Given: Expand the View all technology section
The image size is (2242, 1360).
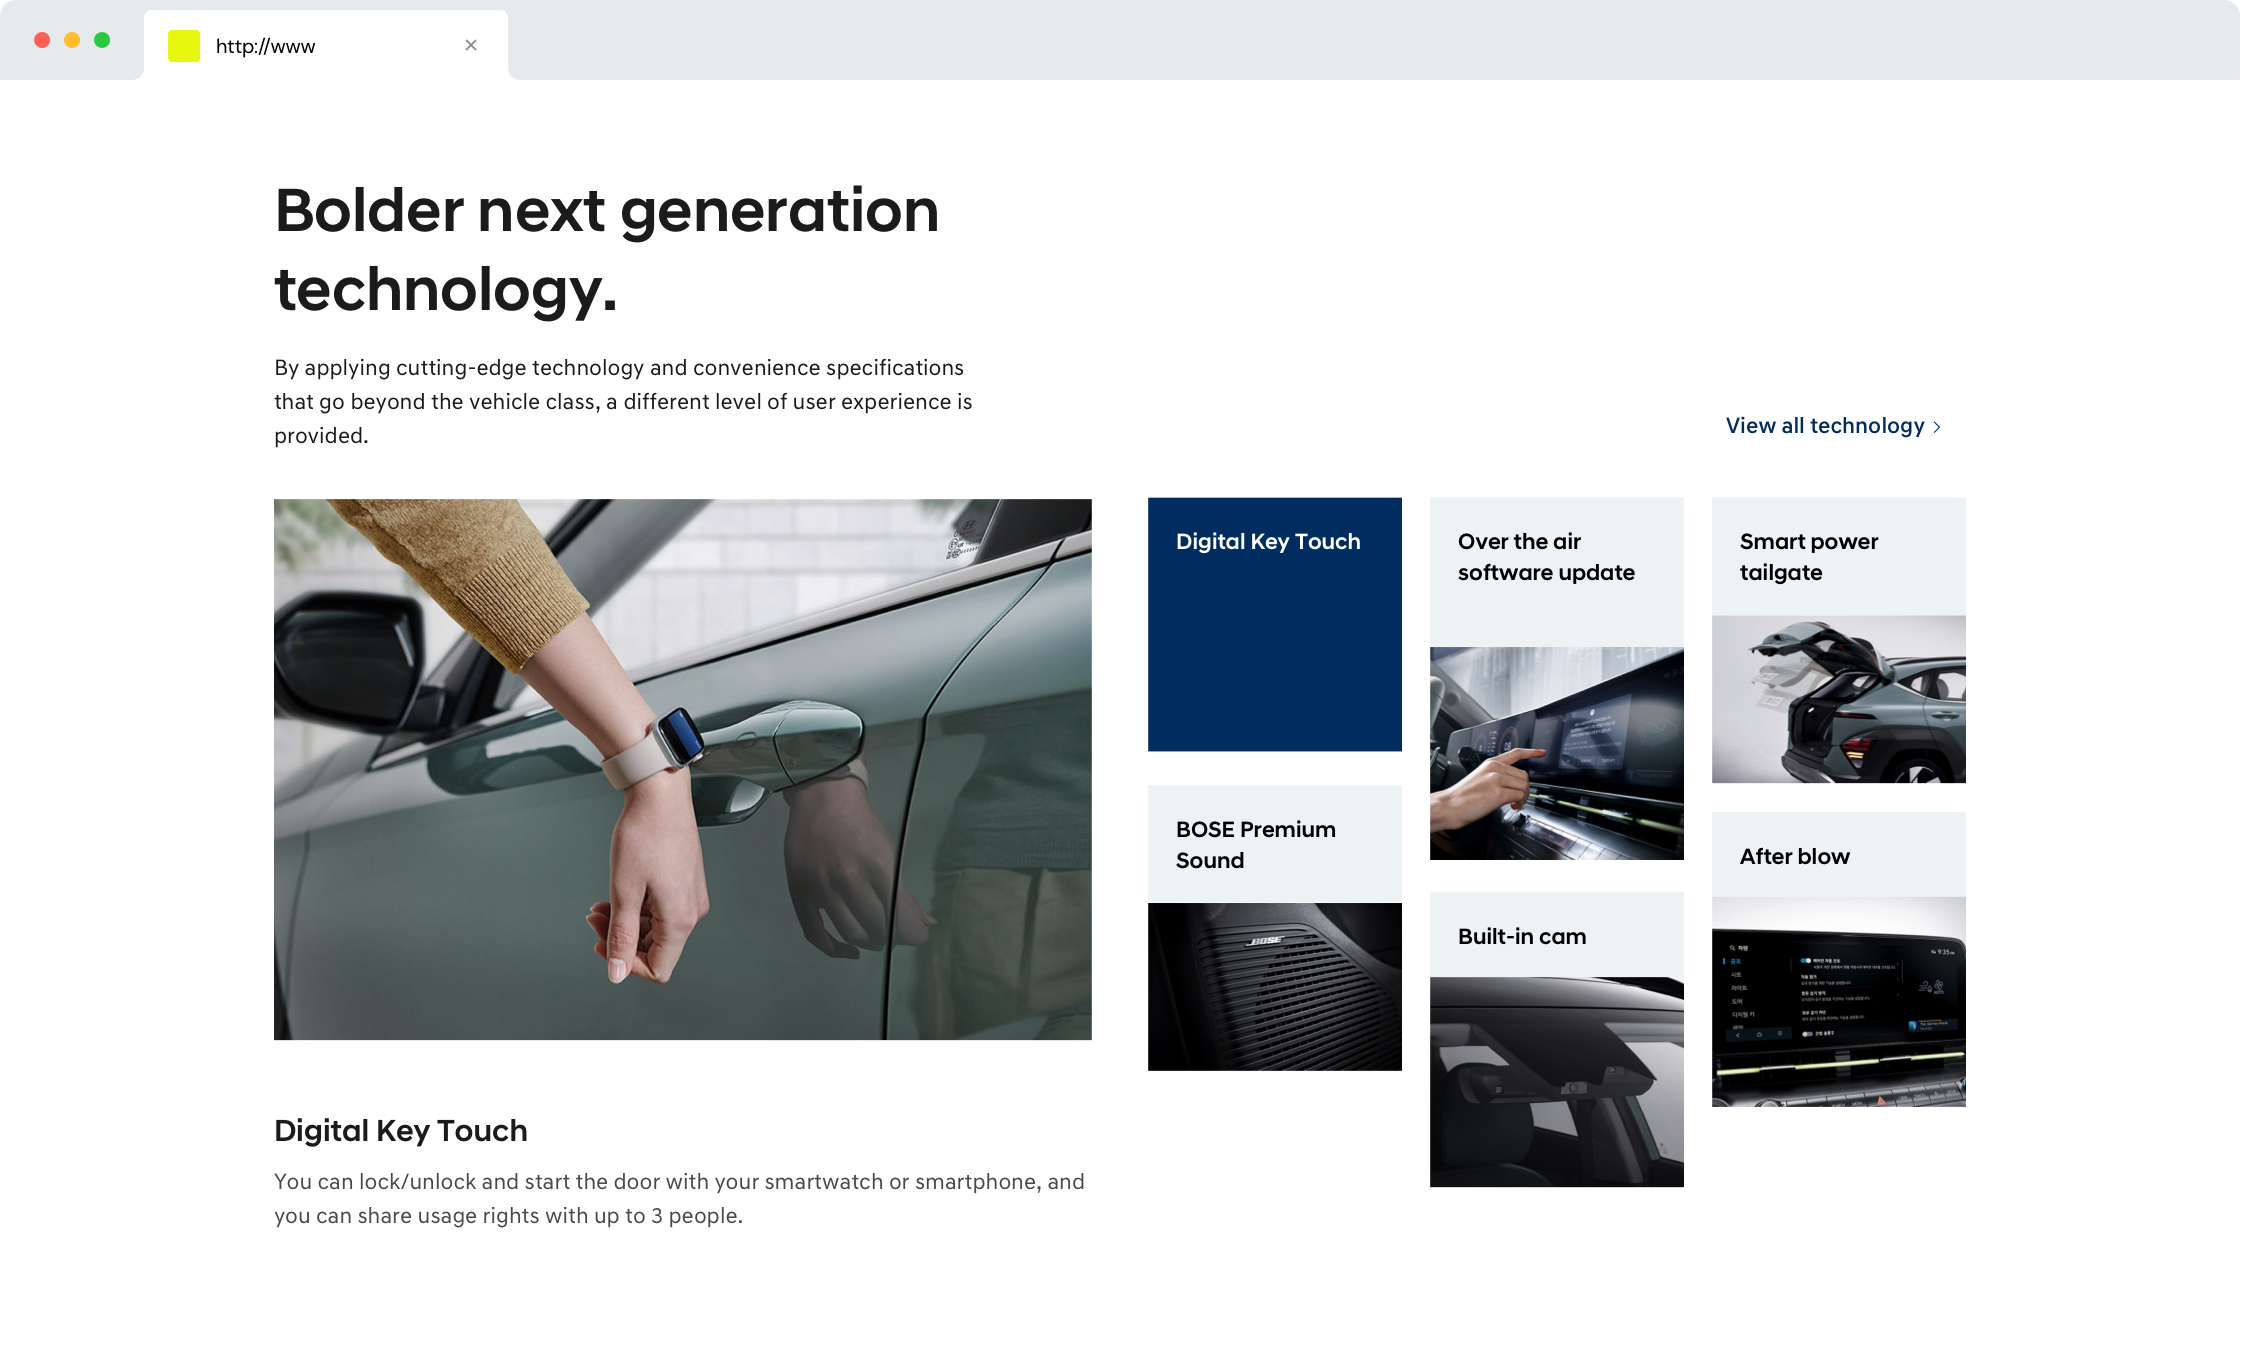Looking at the screenshot, I should tap(1834, 424).
